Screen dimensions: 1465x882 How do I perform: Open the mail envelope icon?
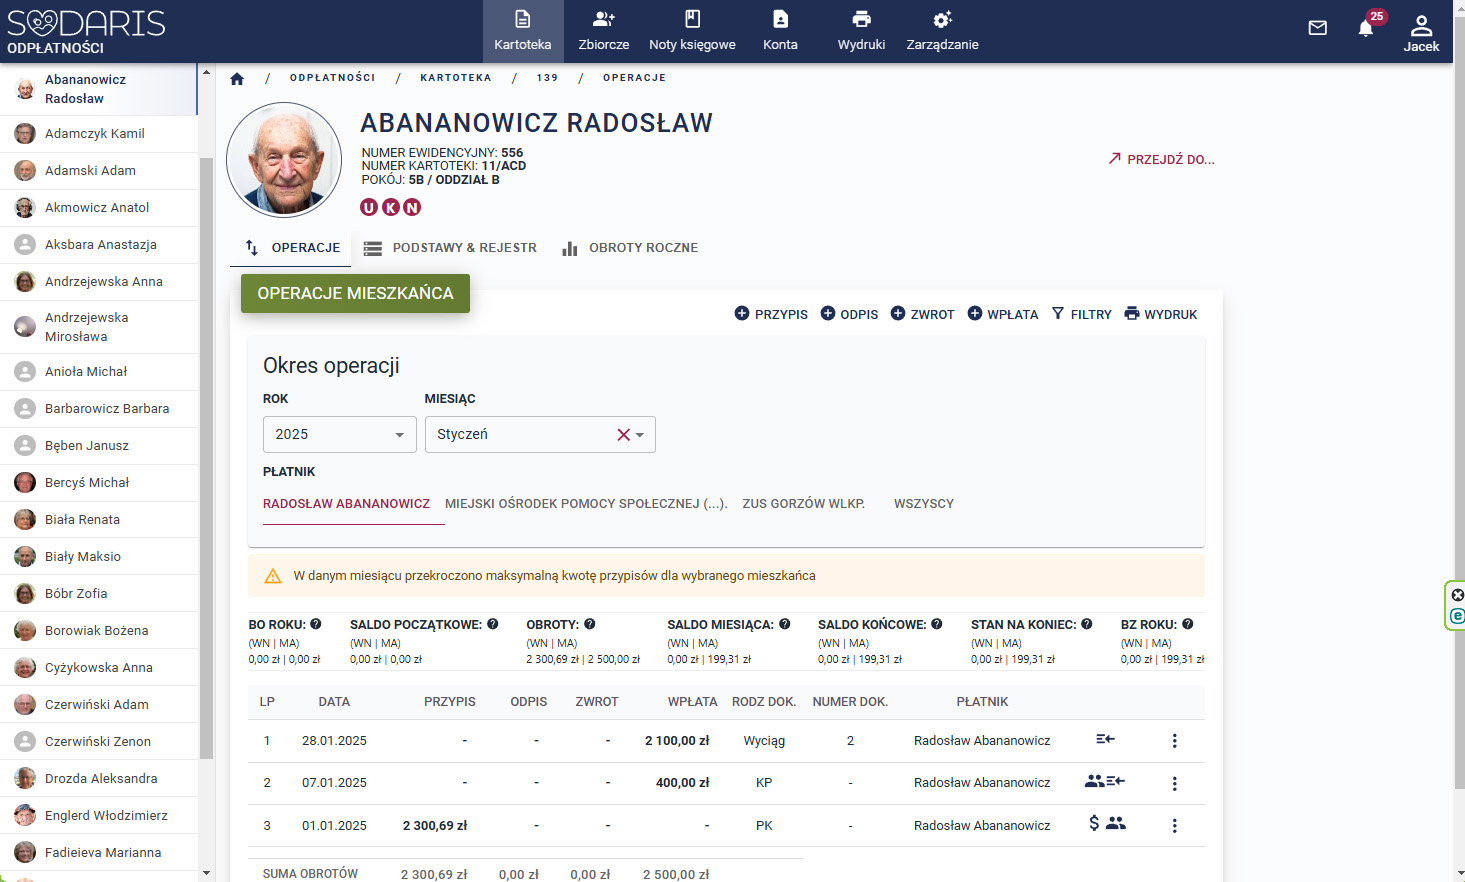pos(1317,28)
